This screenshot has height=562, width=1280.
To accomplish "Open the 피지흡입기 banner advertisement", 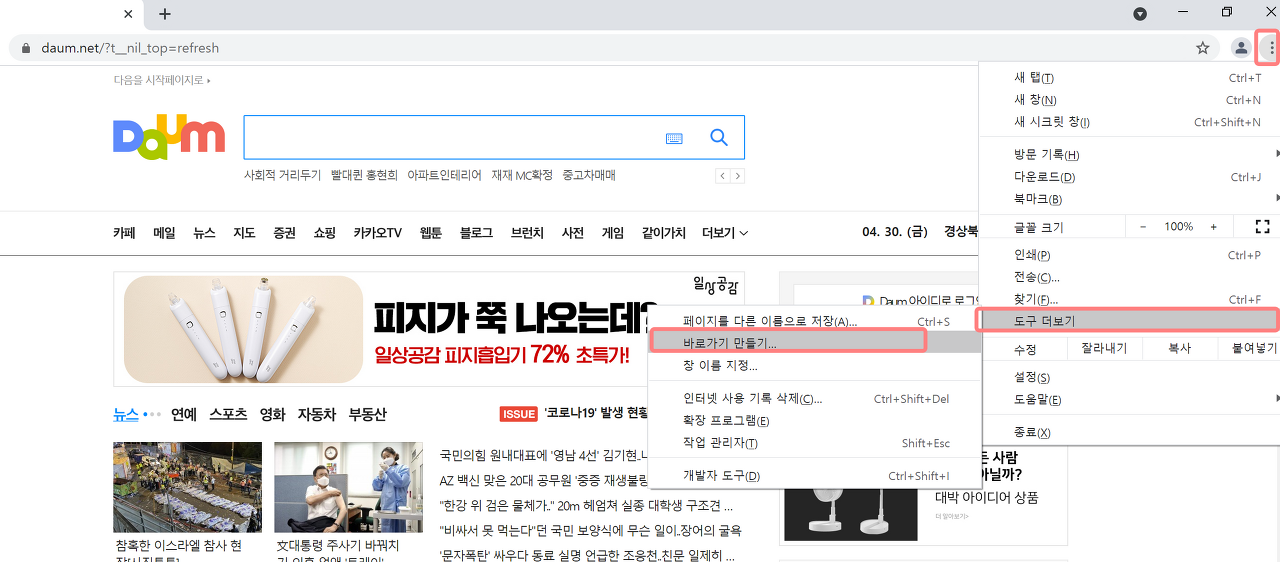I will pyautogui.click(x=429, y=329).
